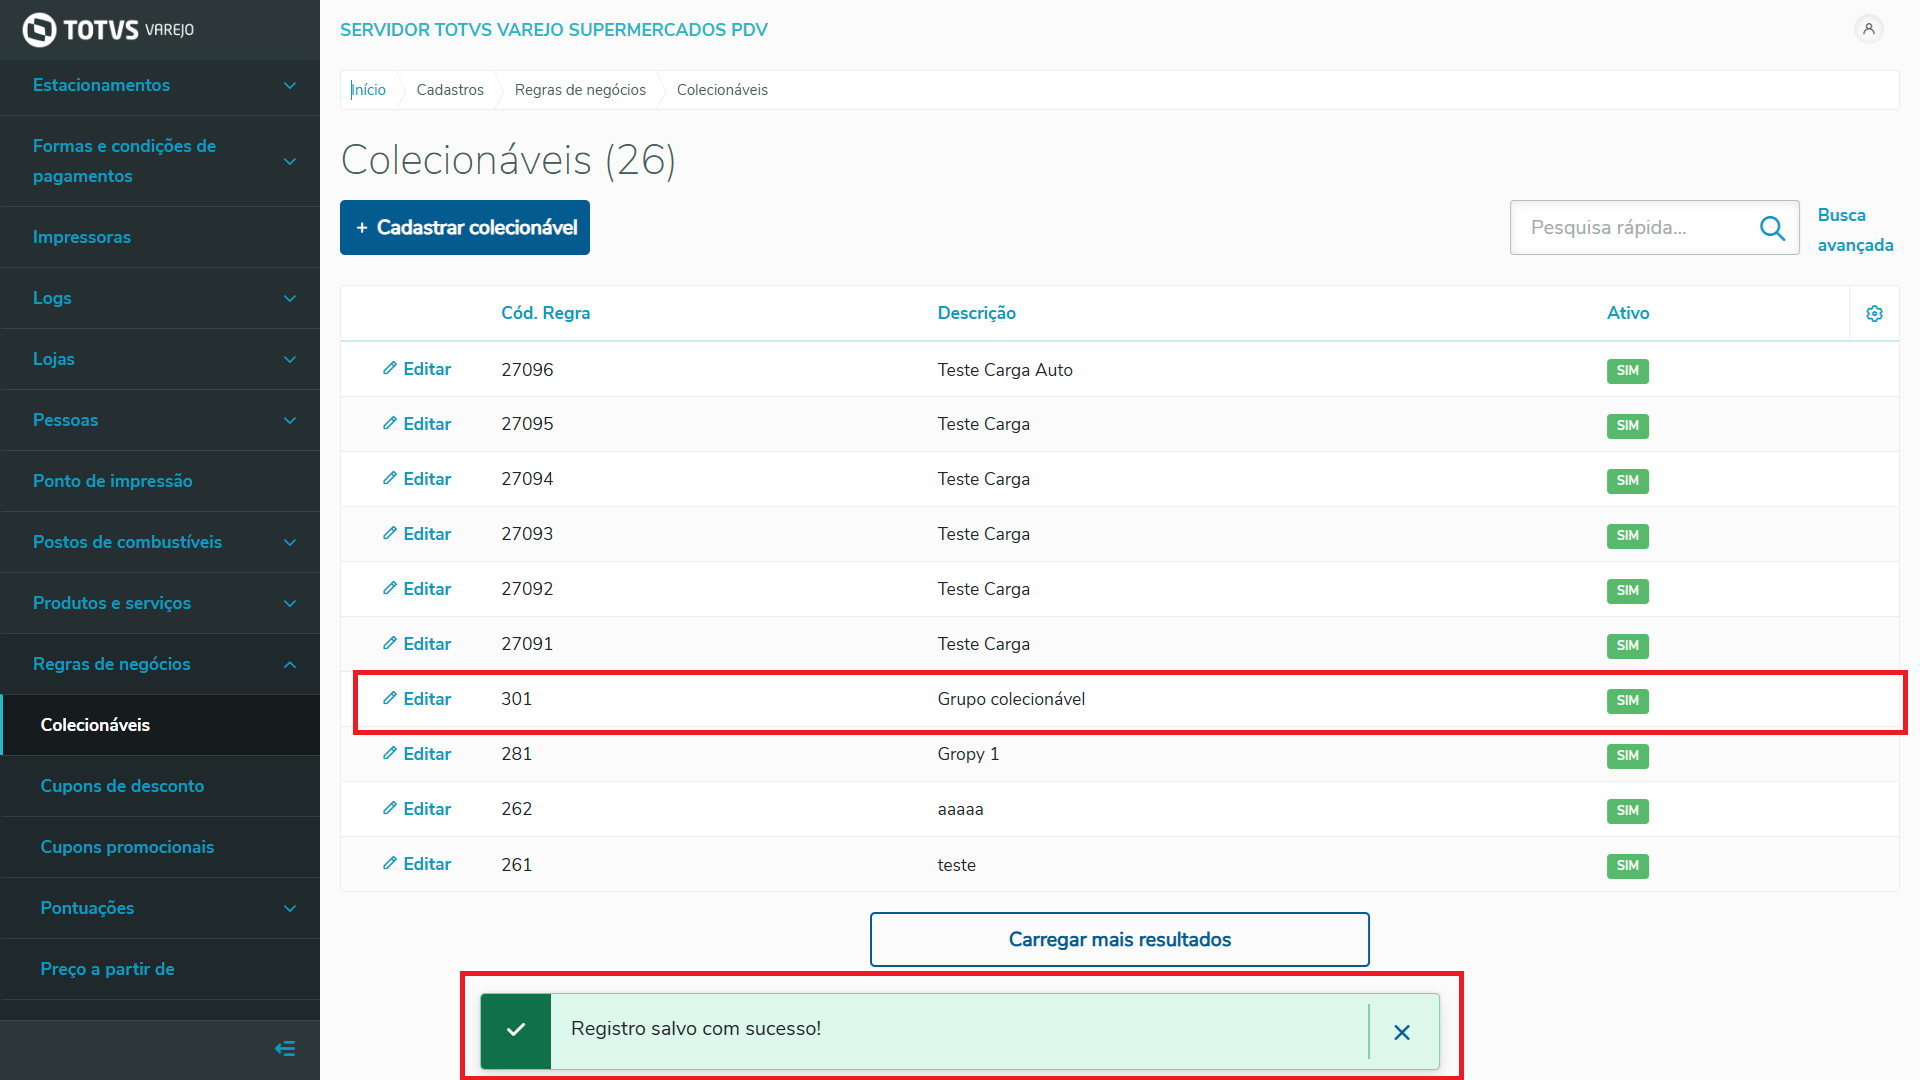Click pencil icon for rule 27096
The width and height of the screenshot is (1920, 1080).
pos(390,369)
